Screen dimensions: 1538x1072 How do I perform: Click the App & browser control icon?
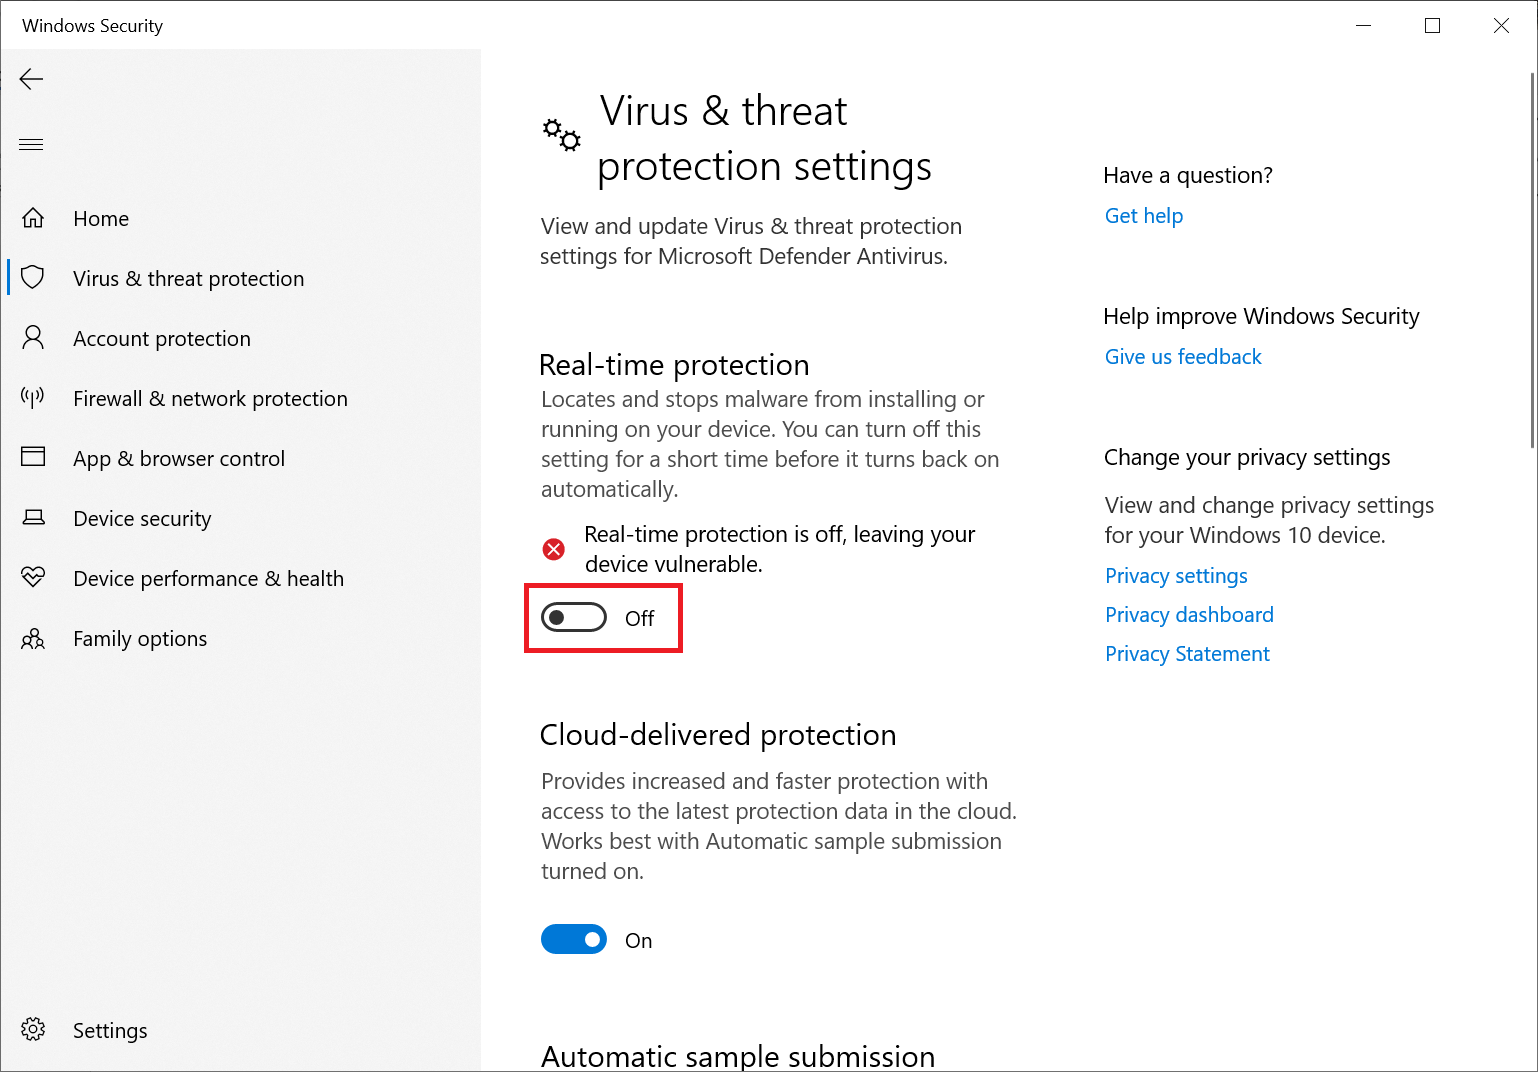pos(33,457)
